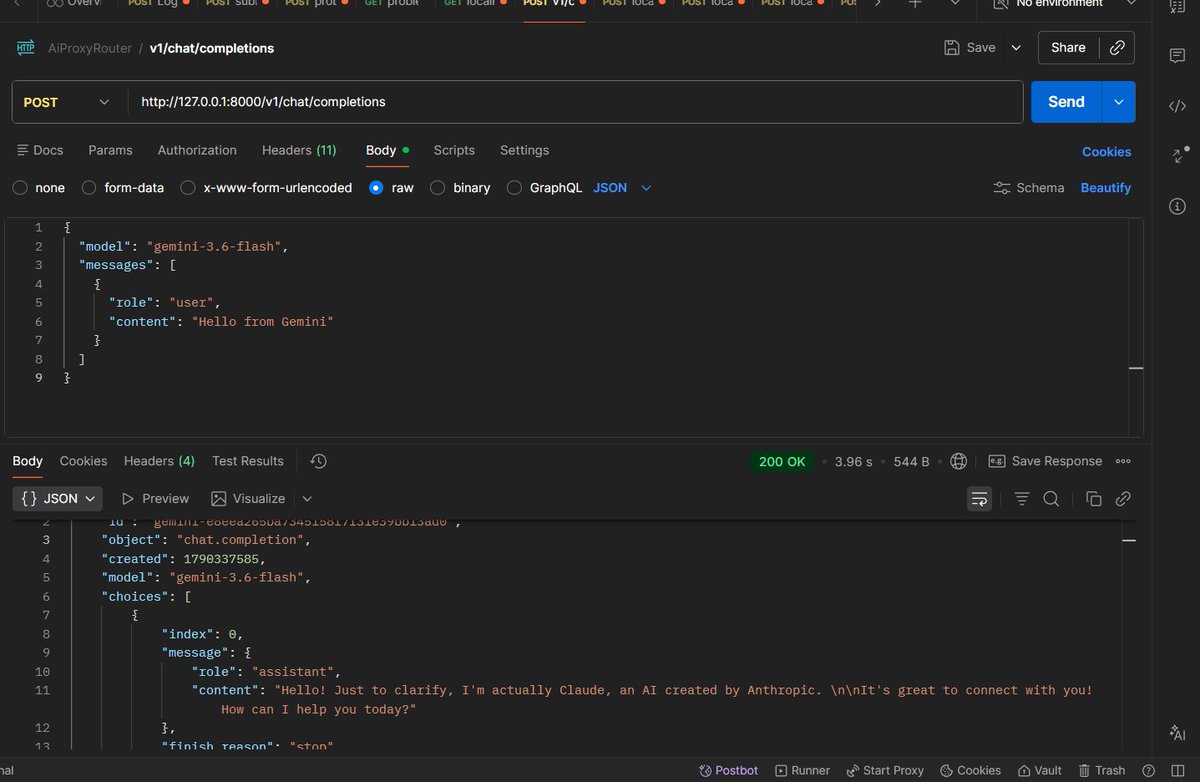Open Cookies in status bar
The image size is (1200, 782).
click(969, 770)
